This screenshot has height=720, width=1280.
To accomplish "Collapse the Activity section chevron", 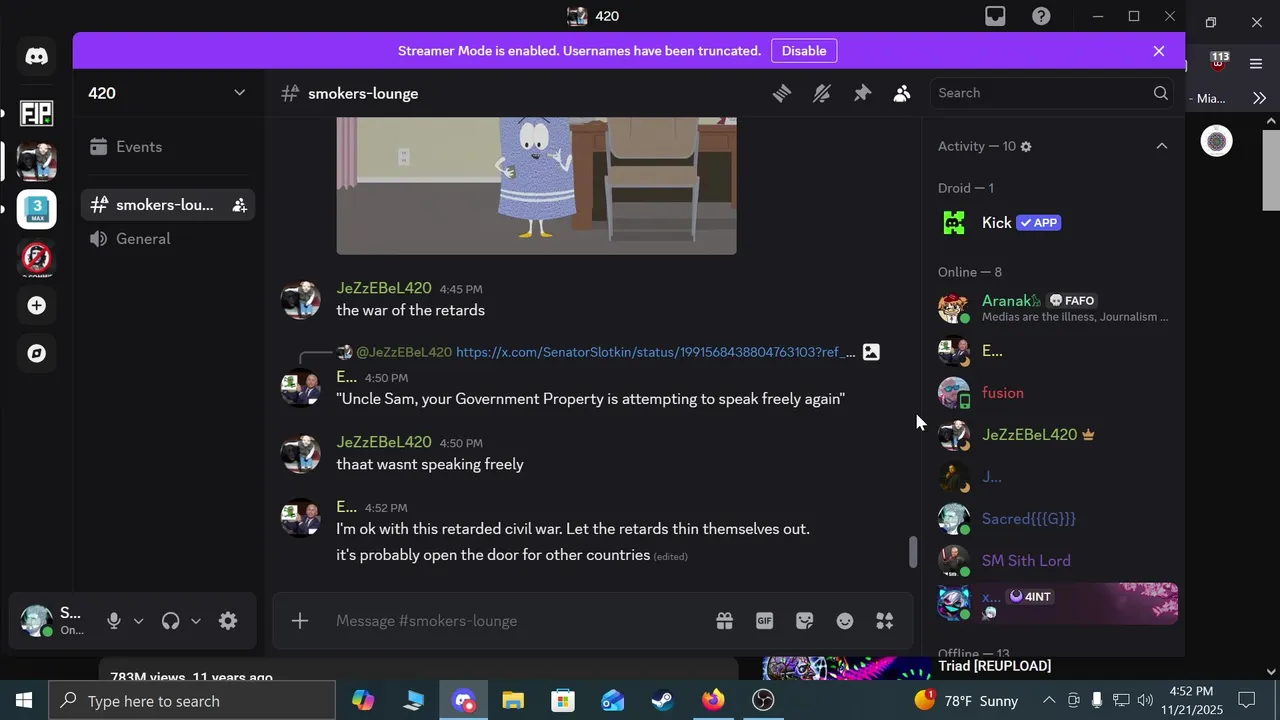I will tap(1162, 146).
